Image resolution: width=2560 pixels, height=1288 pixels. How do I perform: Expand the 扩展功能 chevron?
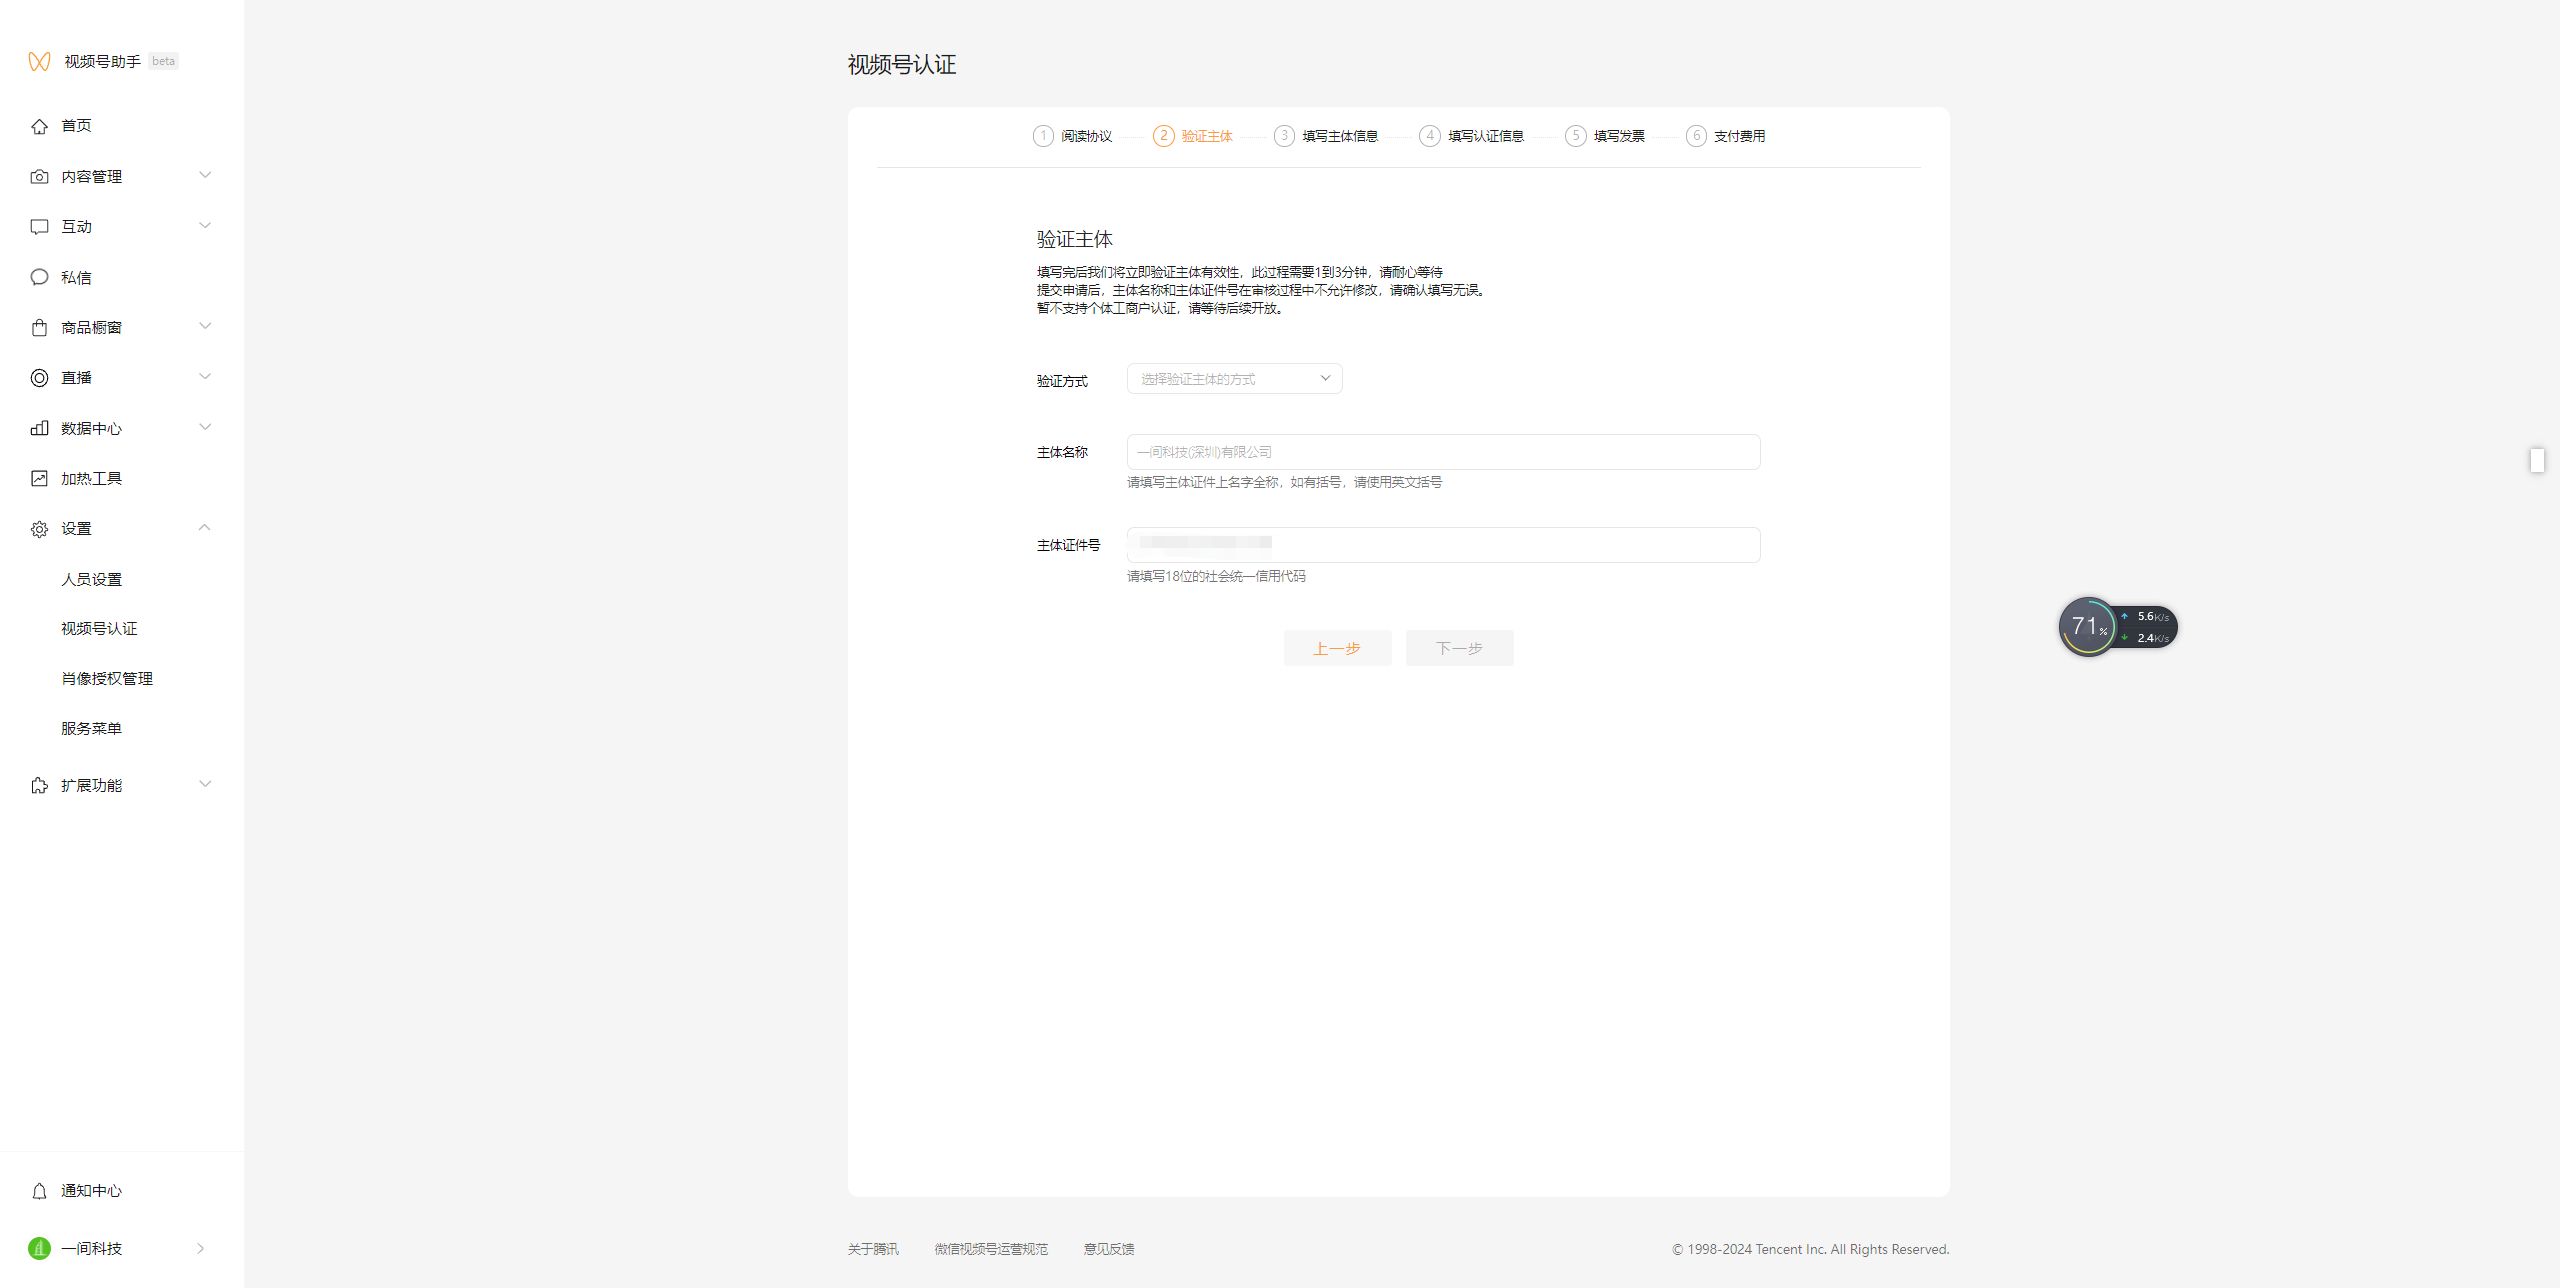tap(205, 784)
